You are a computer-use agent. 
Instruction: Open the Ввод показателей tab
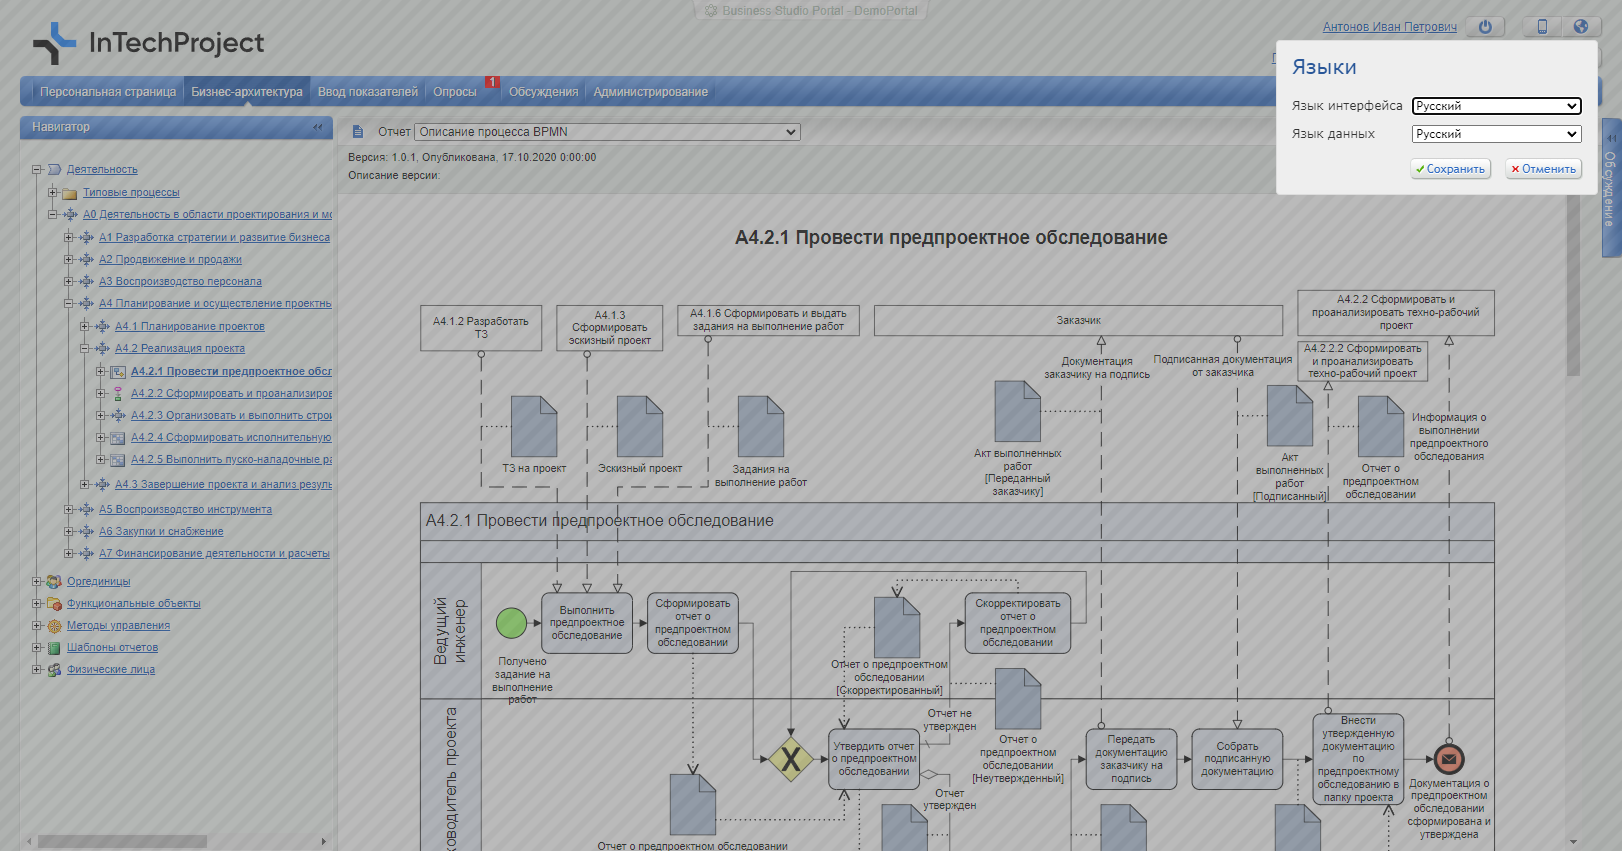368,92
